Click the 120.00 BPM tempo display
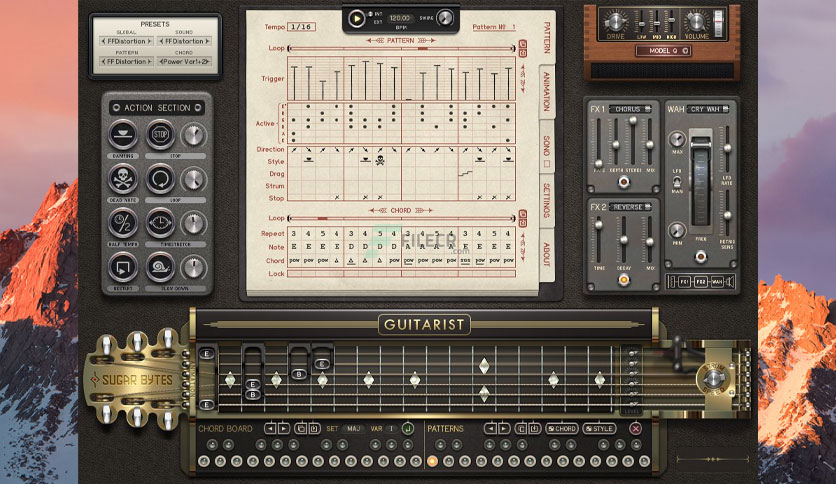Image resolution: width=836 pixels, height=484 pixels. coord(400,18)
